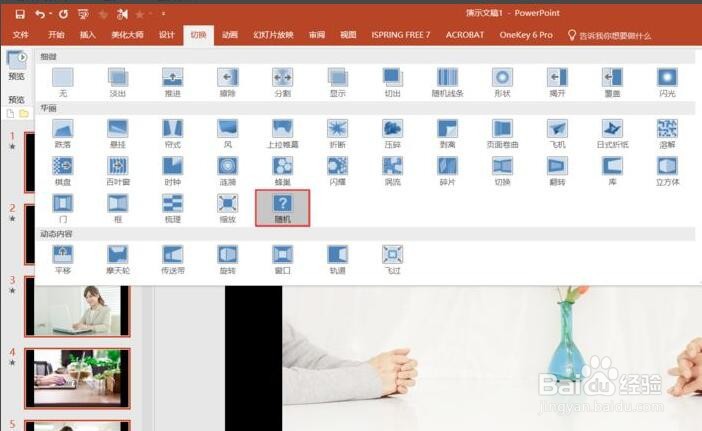Apply the 随机线条 (Random Bars) transition
Screen dimensions: 702x431
(x=448, y=83)
